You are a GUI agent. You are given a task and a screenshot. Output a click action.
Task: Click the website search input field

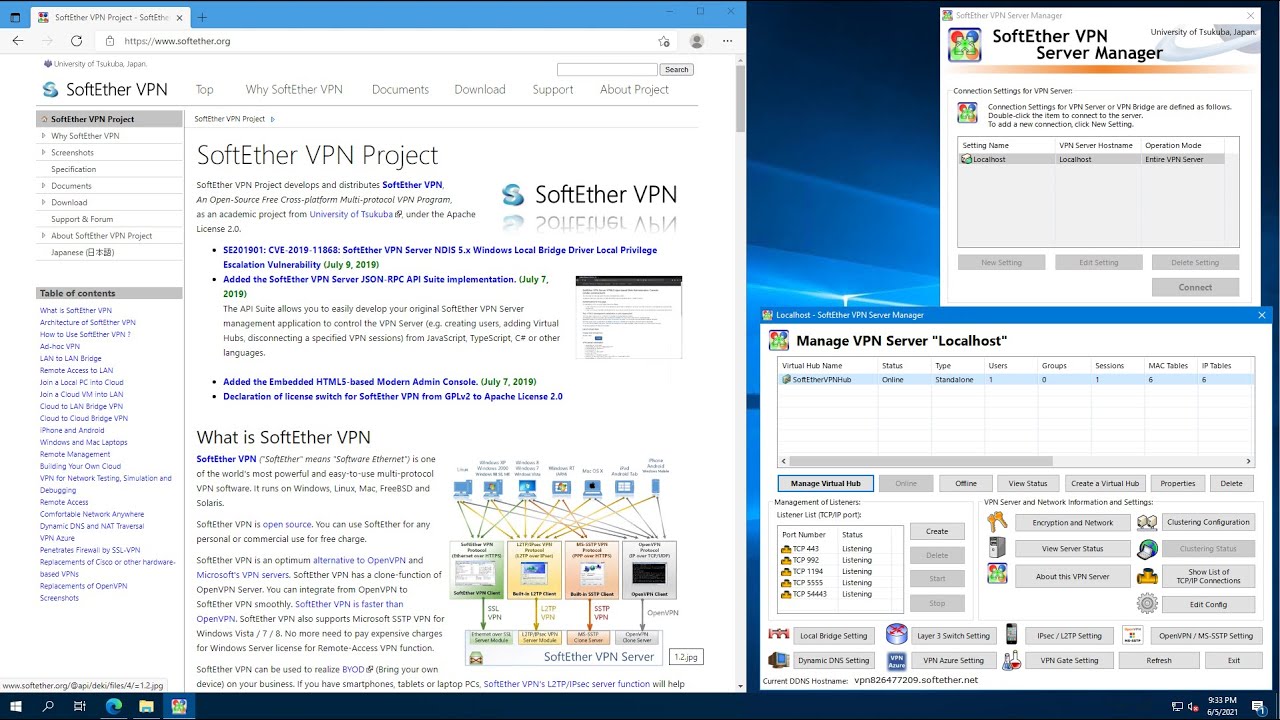tap(607, 69)
